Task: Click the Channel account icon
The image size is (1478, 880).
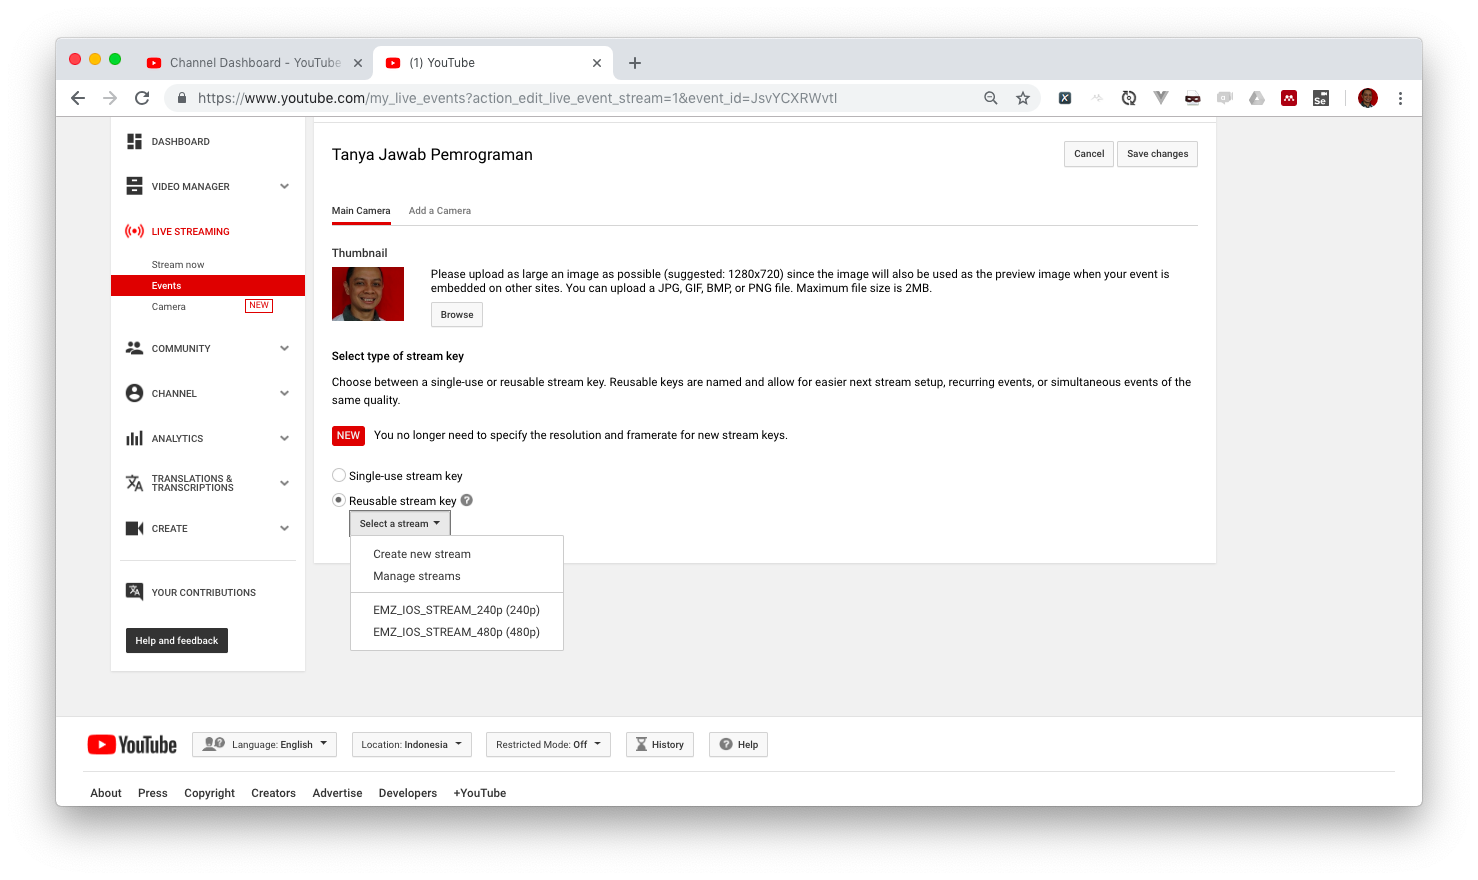Action: pos(134,393)
